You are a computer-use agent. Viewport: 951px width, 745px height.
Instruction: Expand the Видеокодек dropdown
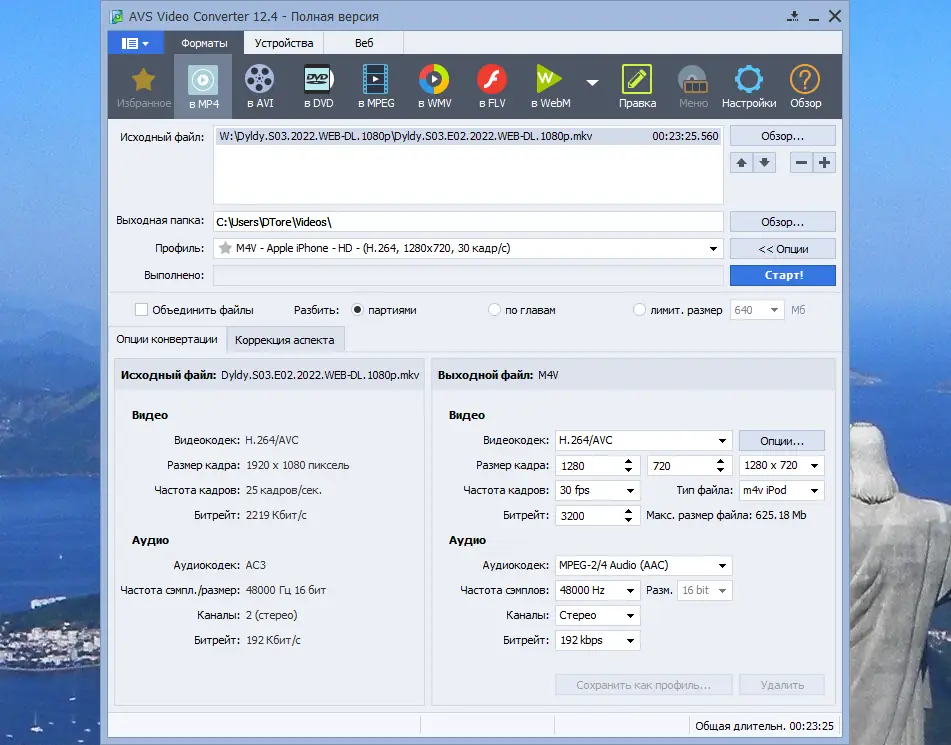coord(723,440)
